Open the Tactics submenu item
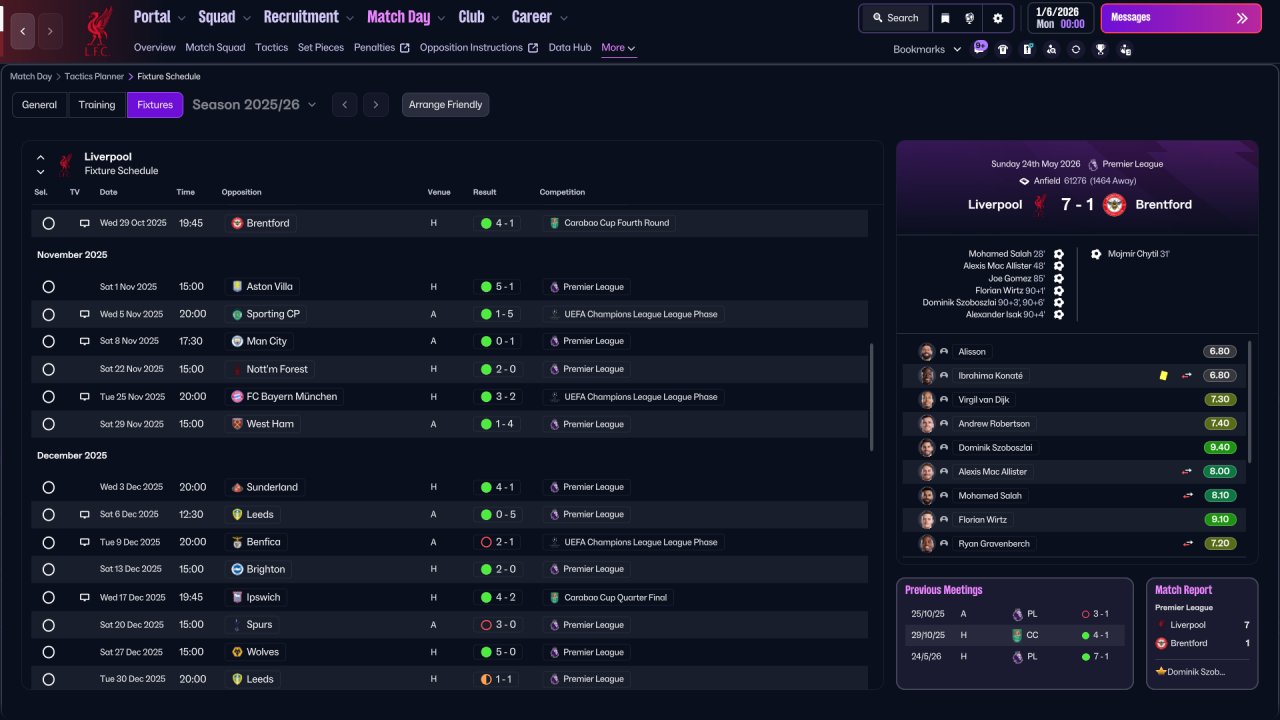This screenshot has width=1280, height=720. 271,48
